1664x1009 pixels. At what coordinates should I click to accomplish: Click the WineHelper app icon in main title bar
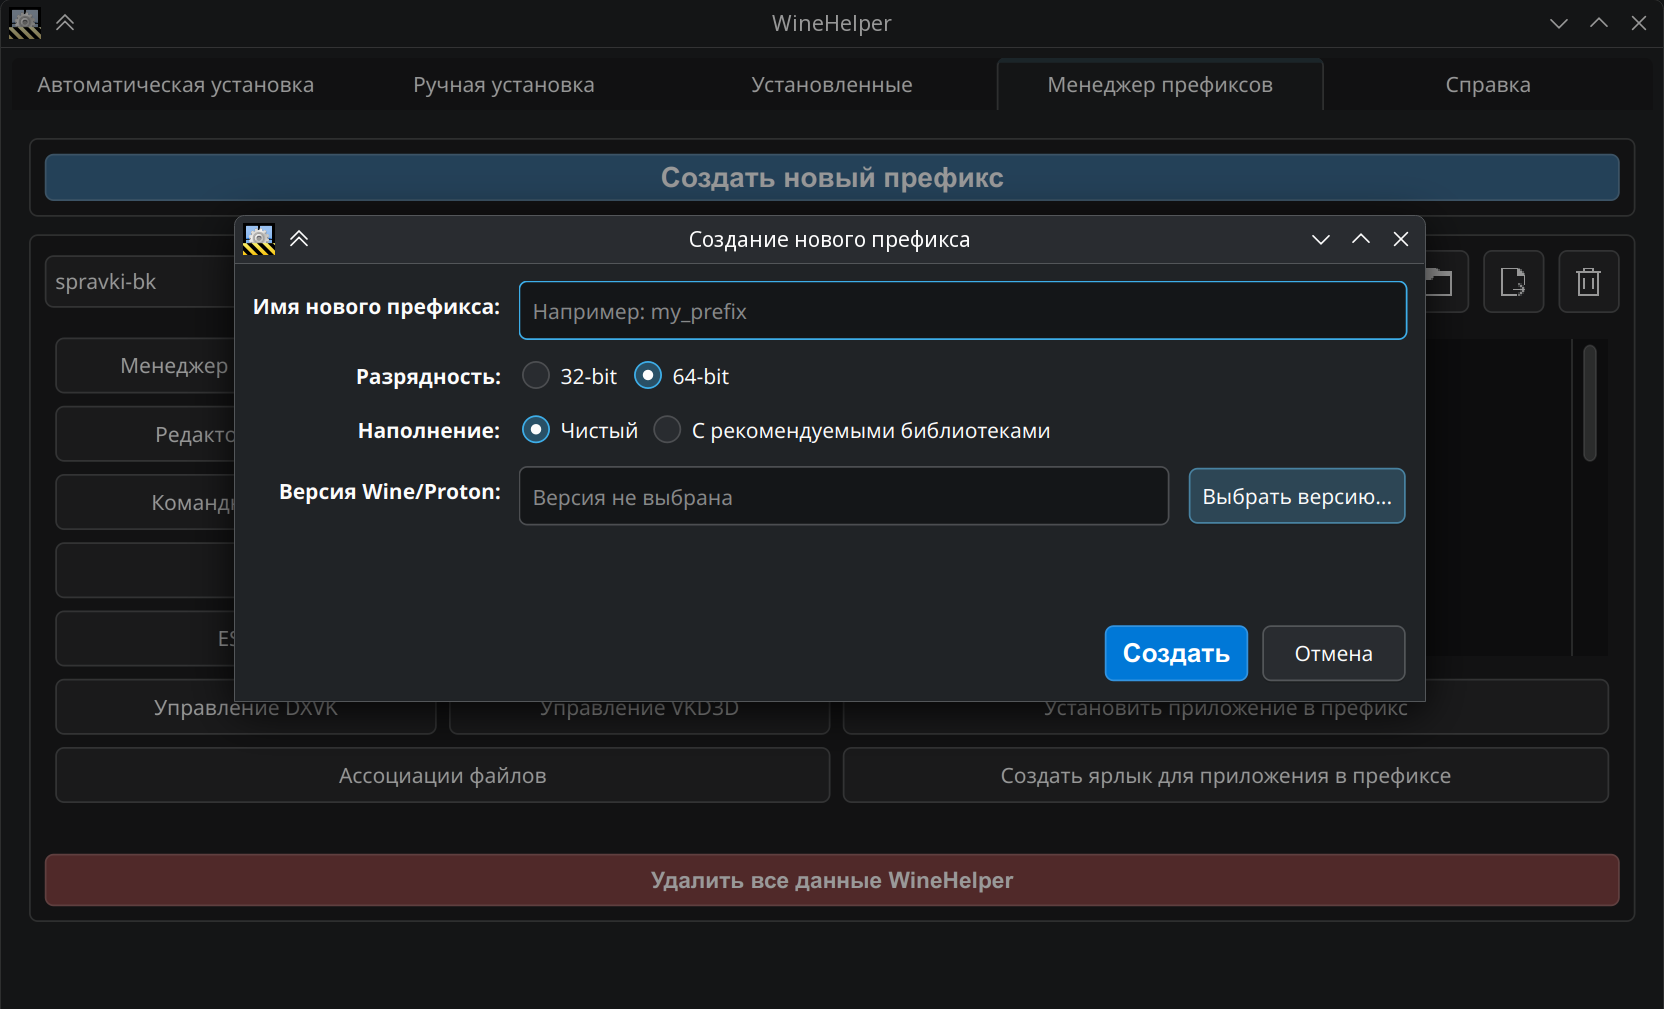[x=25, y=23]
